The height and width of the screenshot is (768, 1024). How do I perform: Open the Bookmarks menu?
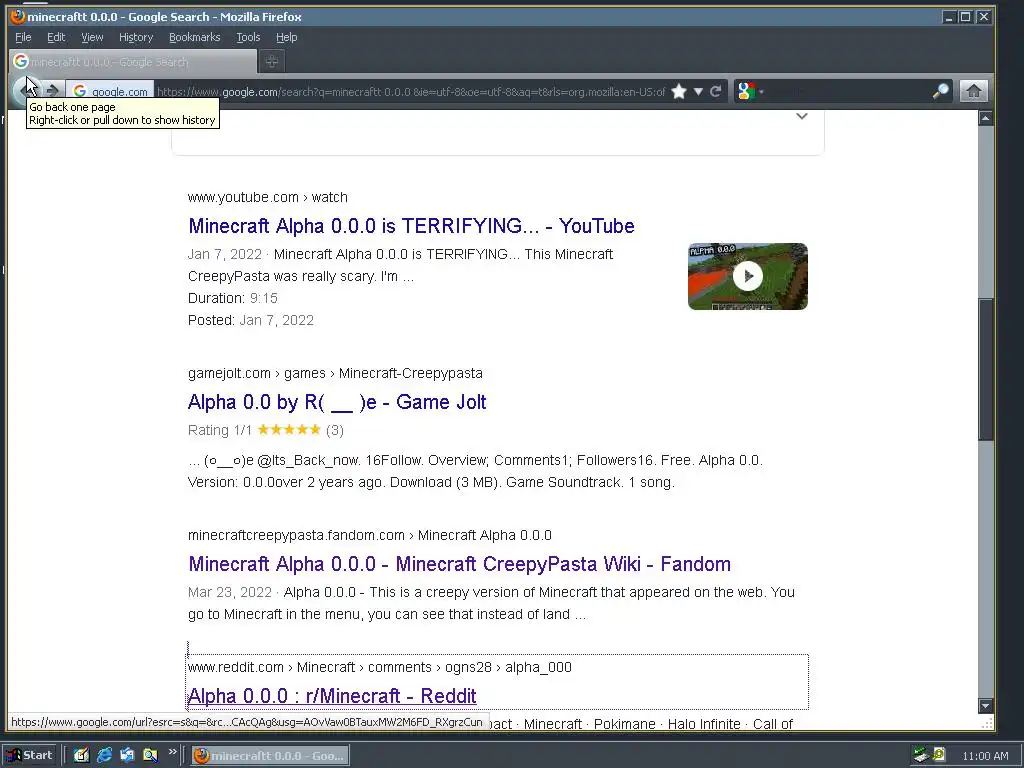pos(195,37)
